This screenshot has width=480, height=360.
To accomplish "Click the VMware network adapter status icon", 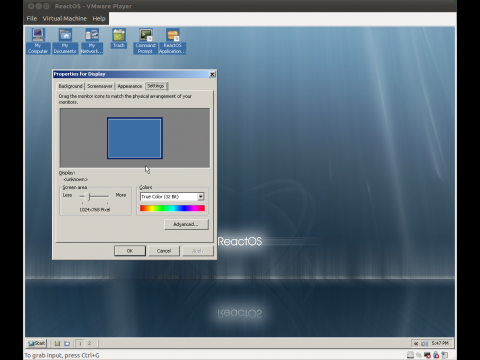I will (427, 355).
